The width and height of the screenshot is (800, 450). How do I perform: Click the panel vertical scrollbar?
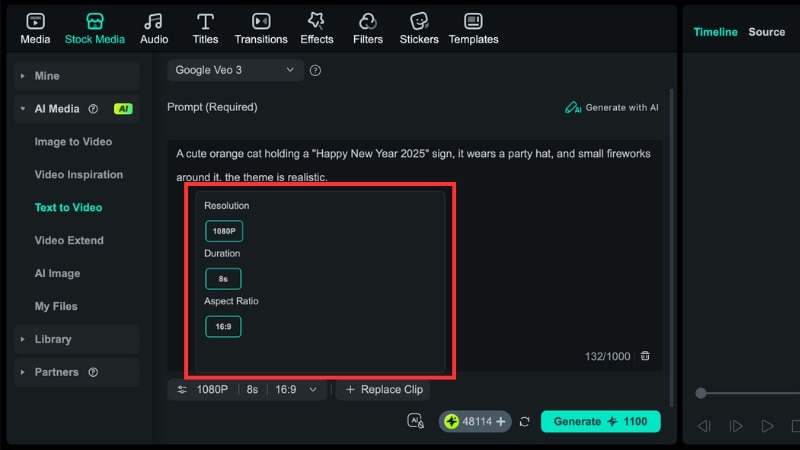pos(671,247)
